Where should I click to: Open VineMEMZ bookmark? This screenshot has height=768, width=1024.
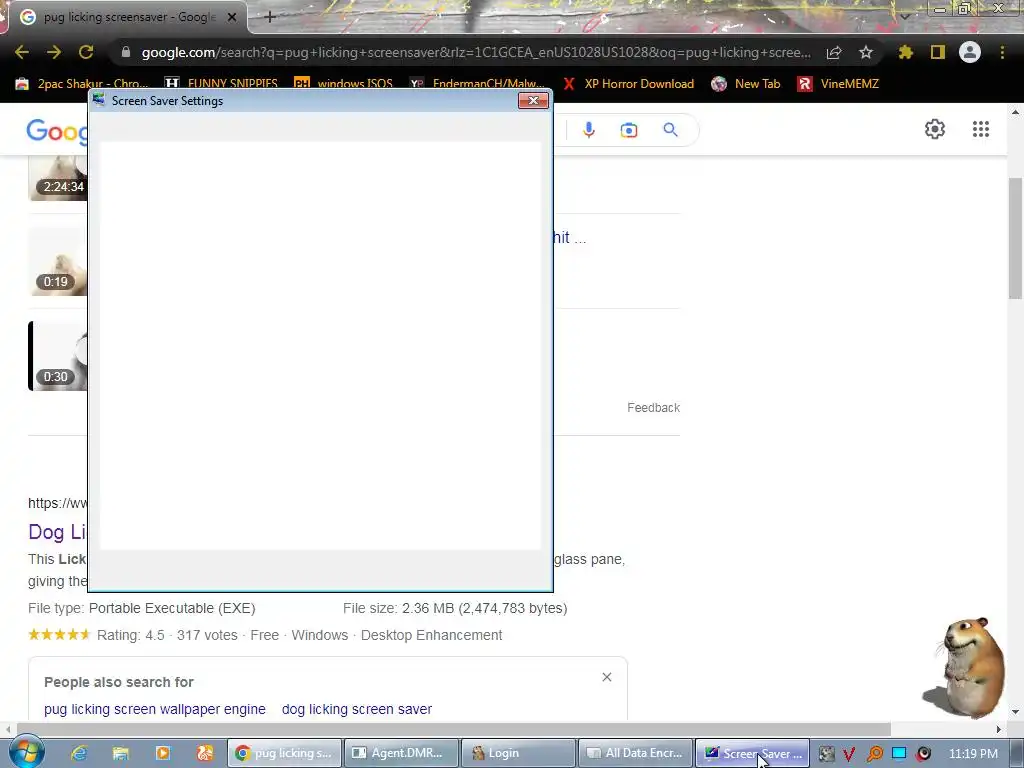(x=839, y=84)
